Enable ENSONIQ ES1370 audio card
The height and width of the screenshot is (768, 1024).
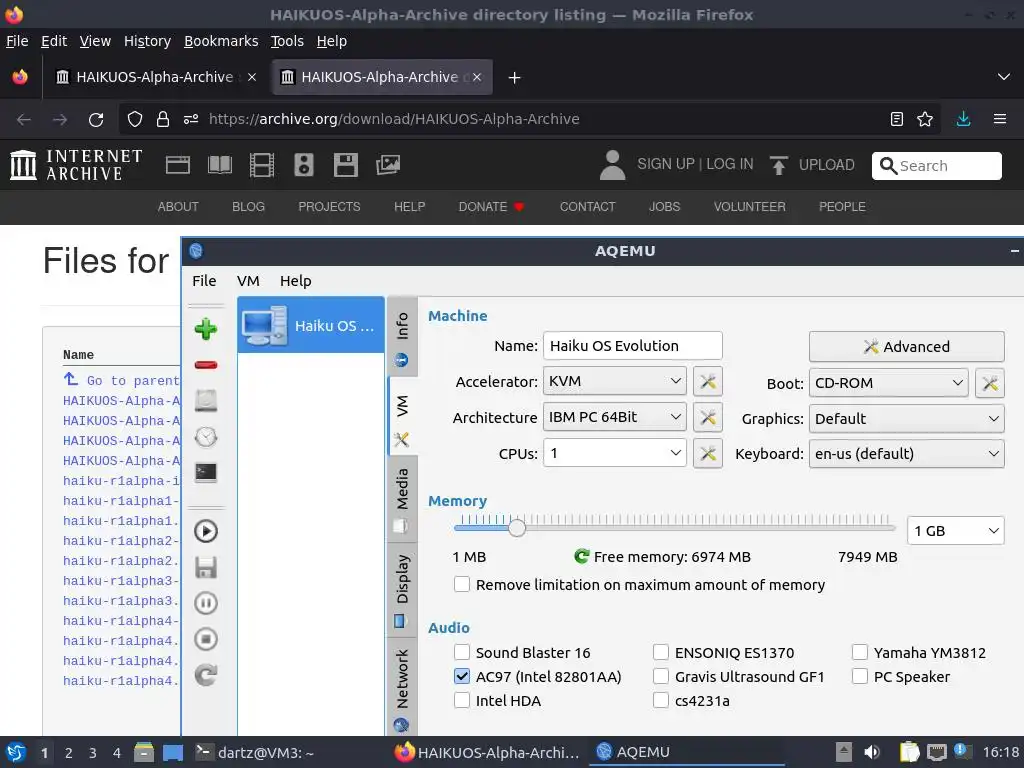(661, 652)
